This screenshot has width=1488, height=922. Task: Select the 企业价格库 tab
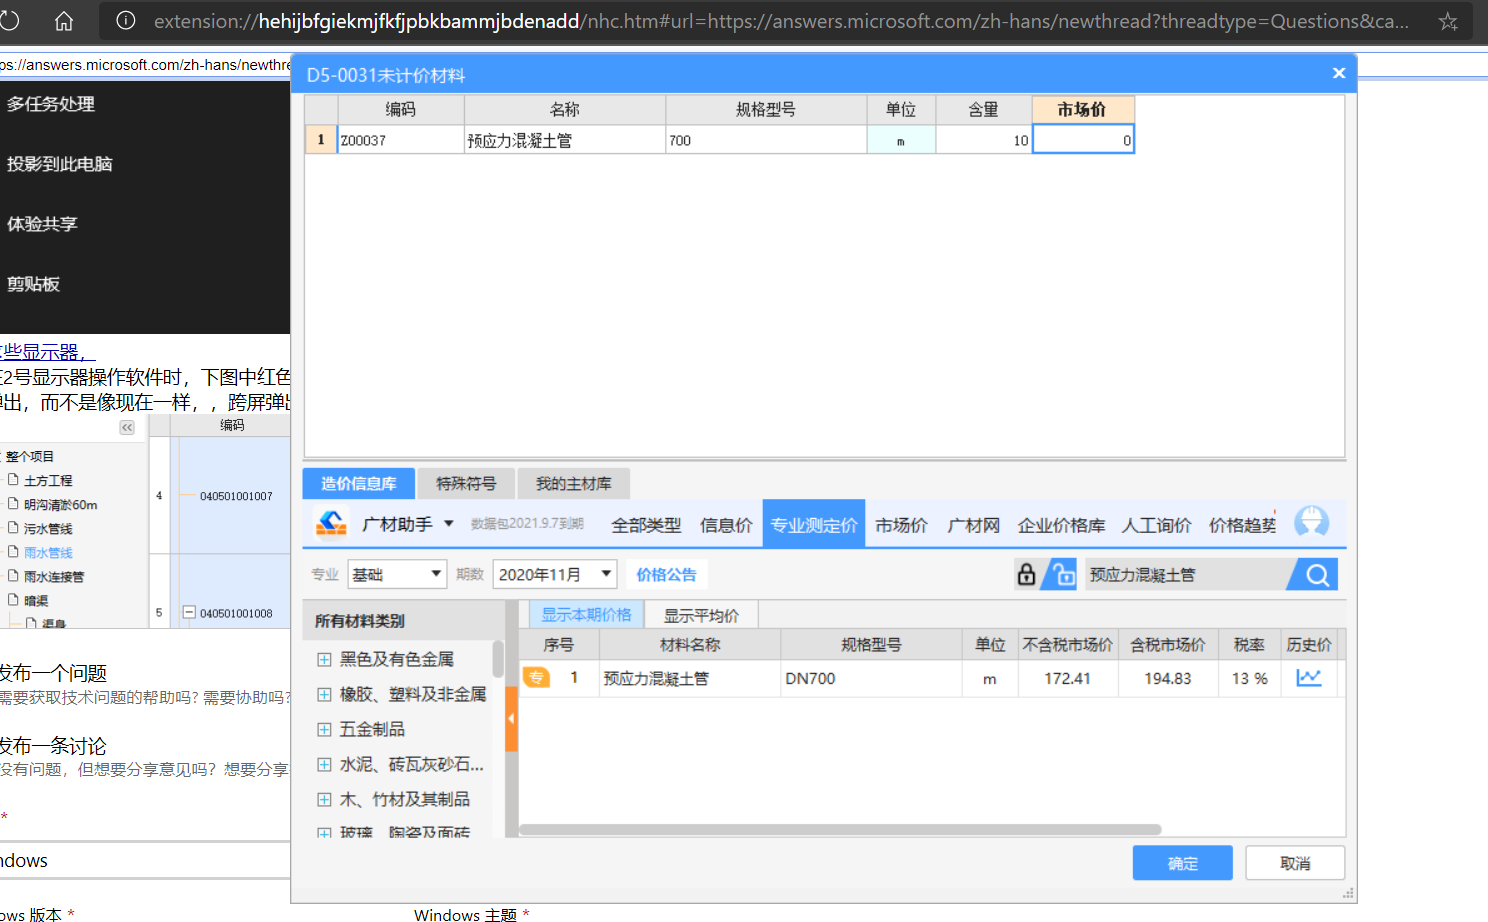tap(1061, 524)
